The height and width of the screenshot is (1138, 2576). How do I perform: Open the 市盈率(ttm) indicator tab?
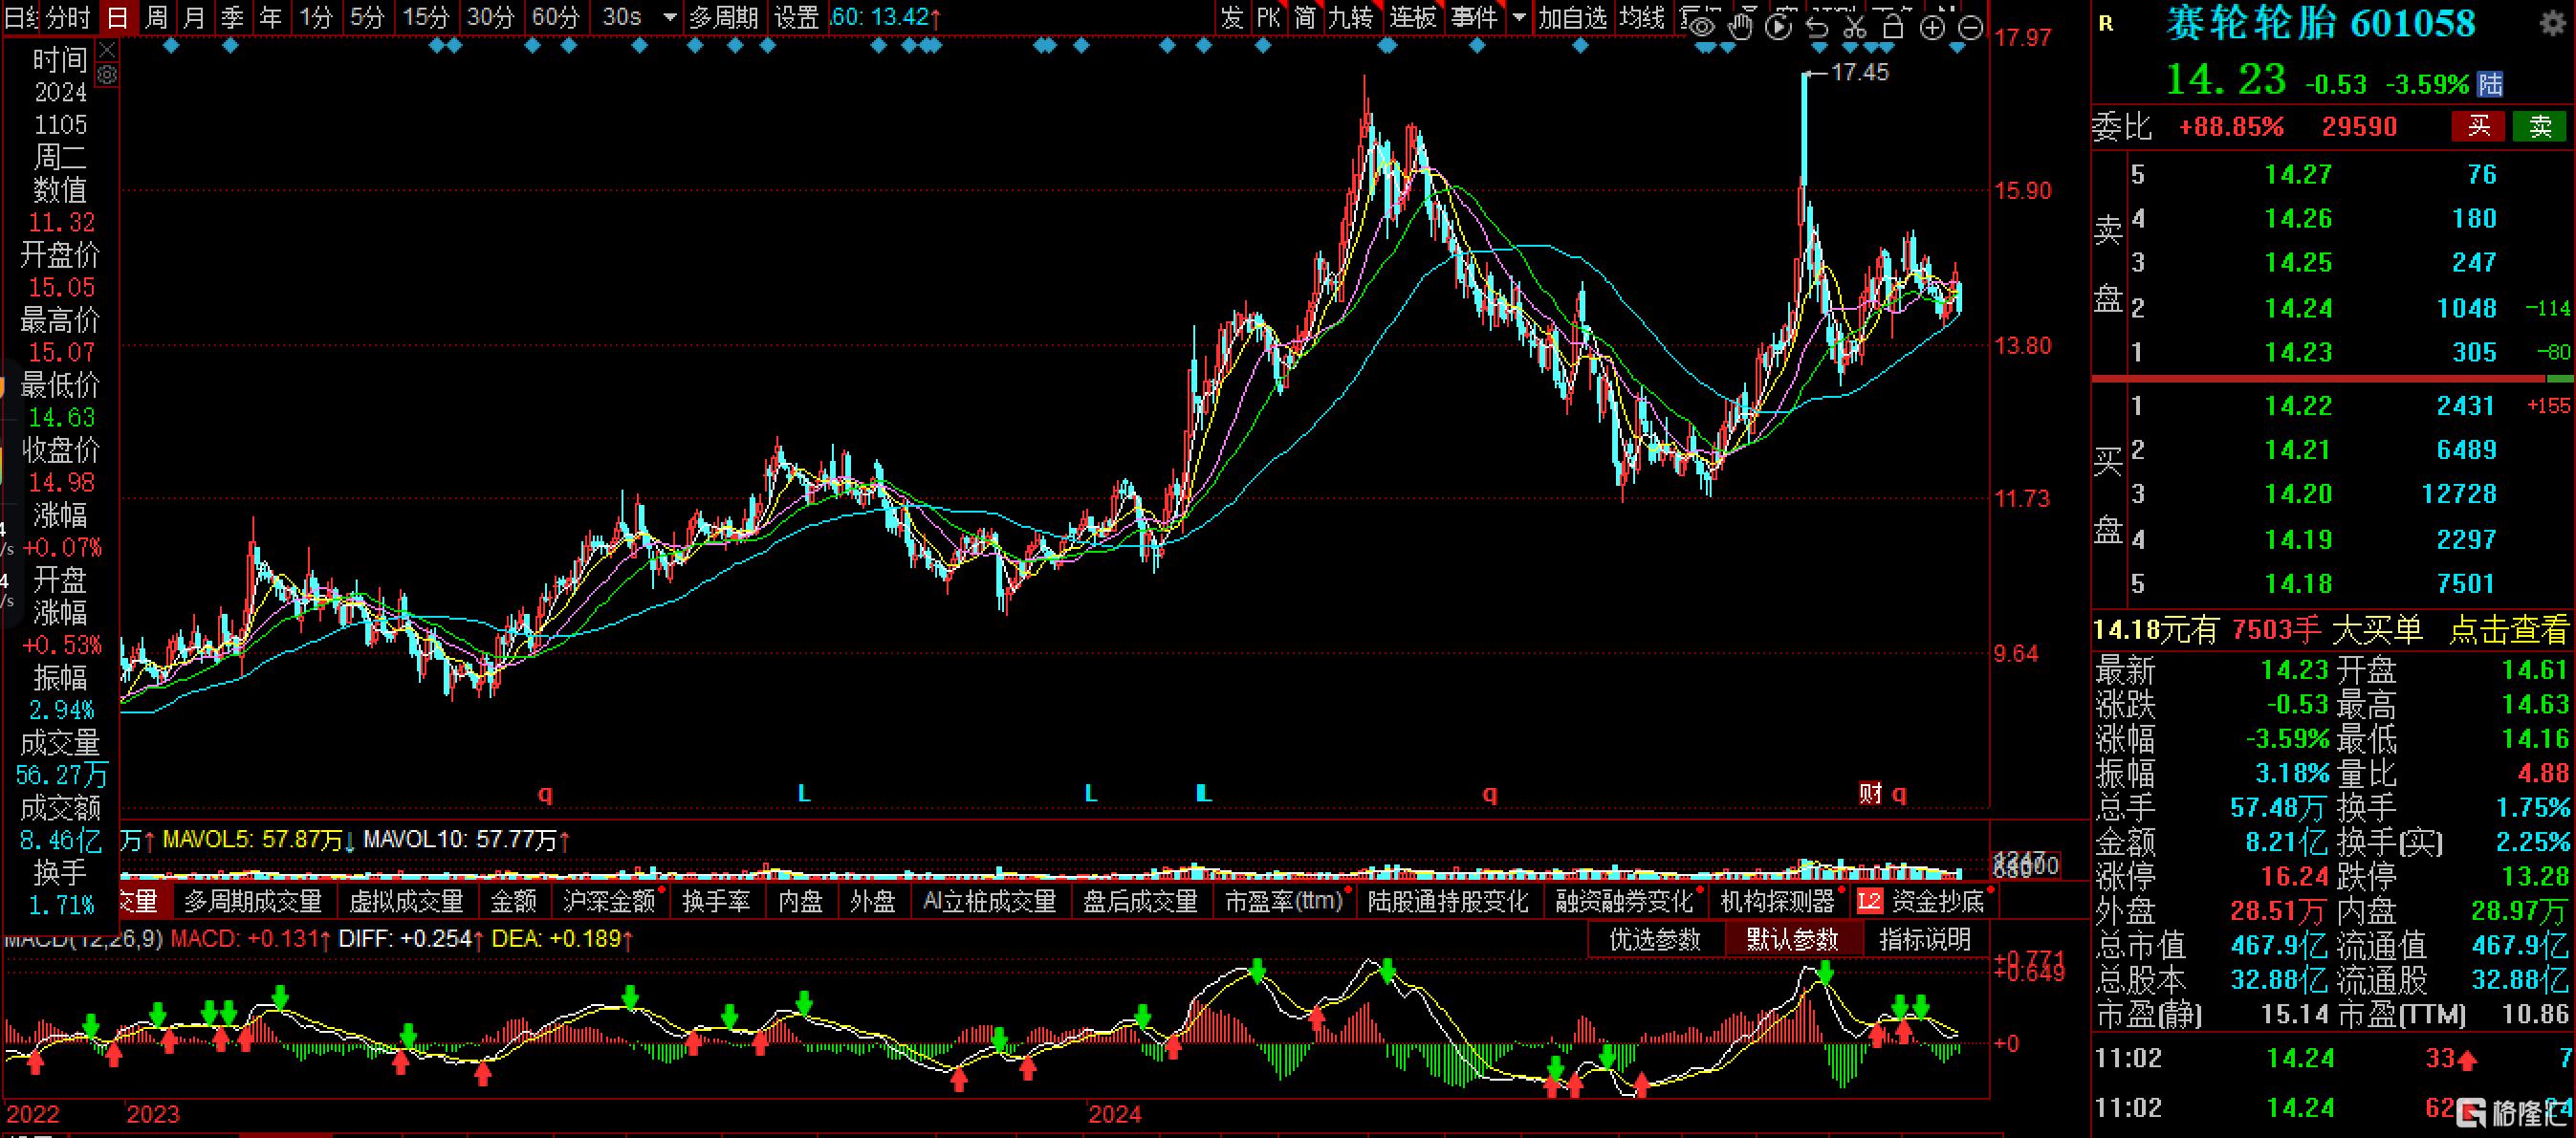(x=1284, y=901)
